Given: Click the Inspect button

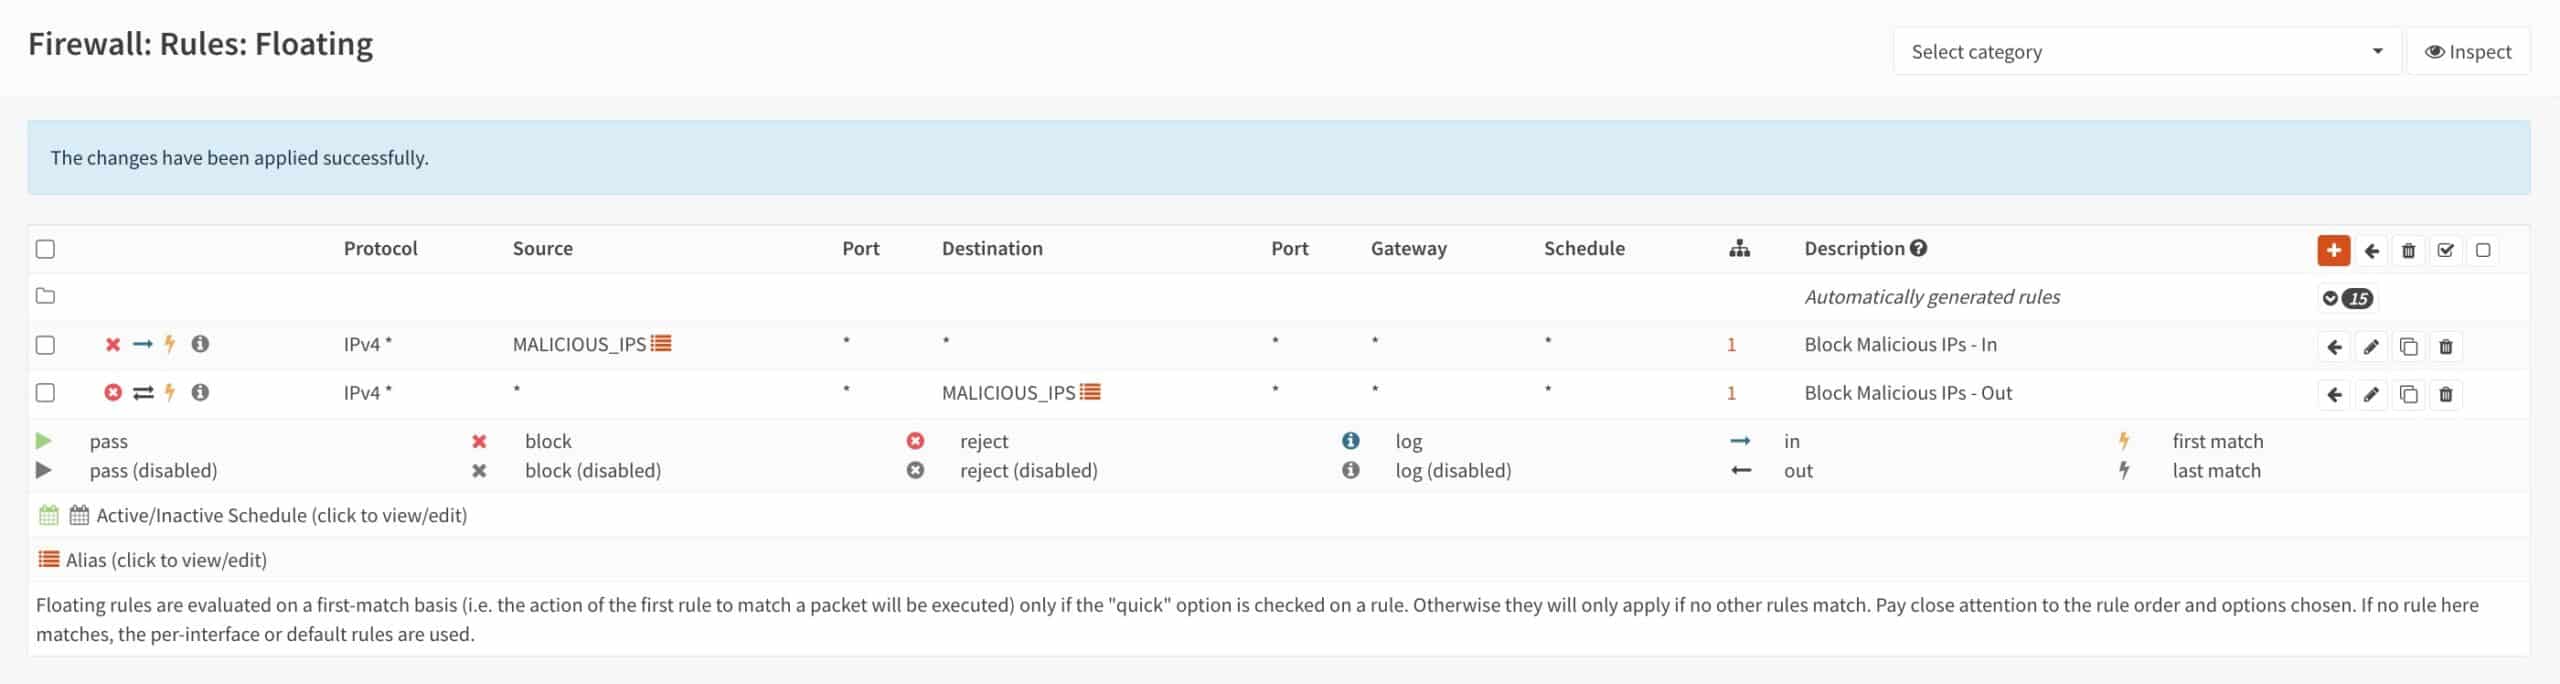Looking at the screenshot, I should coord(2467,51).
